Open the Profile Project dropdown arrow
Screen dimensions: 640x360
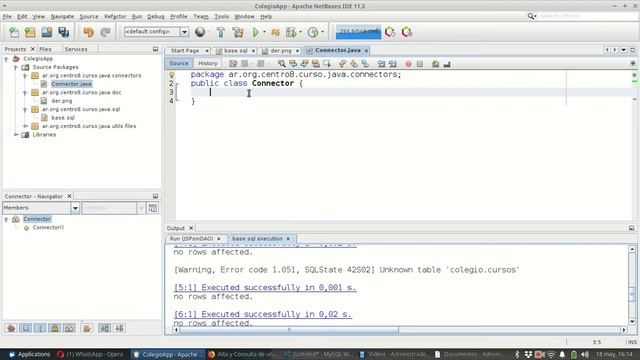tap(300, 32)
